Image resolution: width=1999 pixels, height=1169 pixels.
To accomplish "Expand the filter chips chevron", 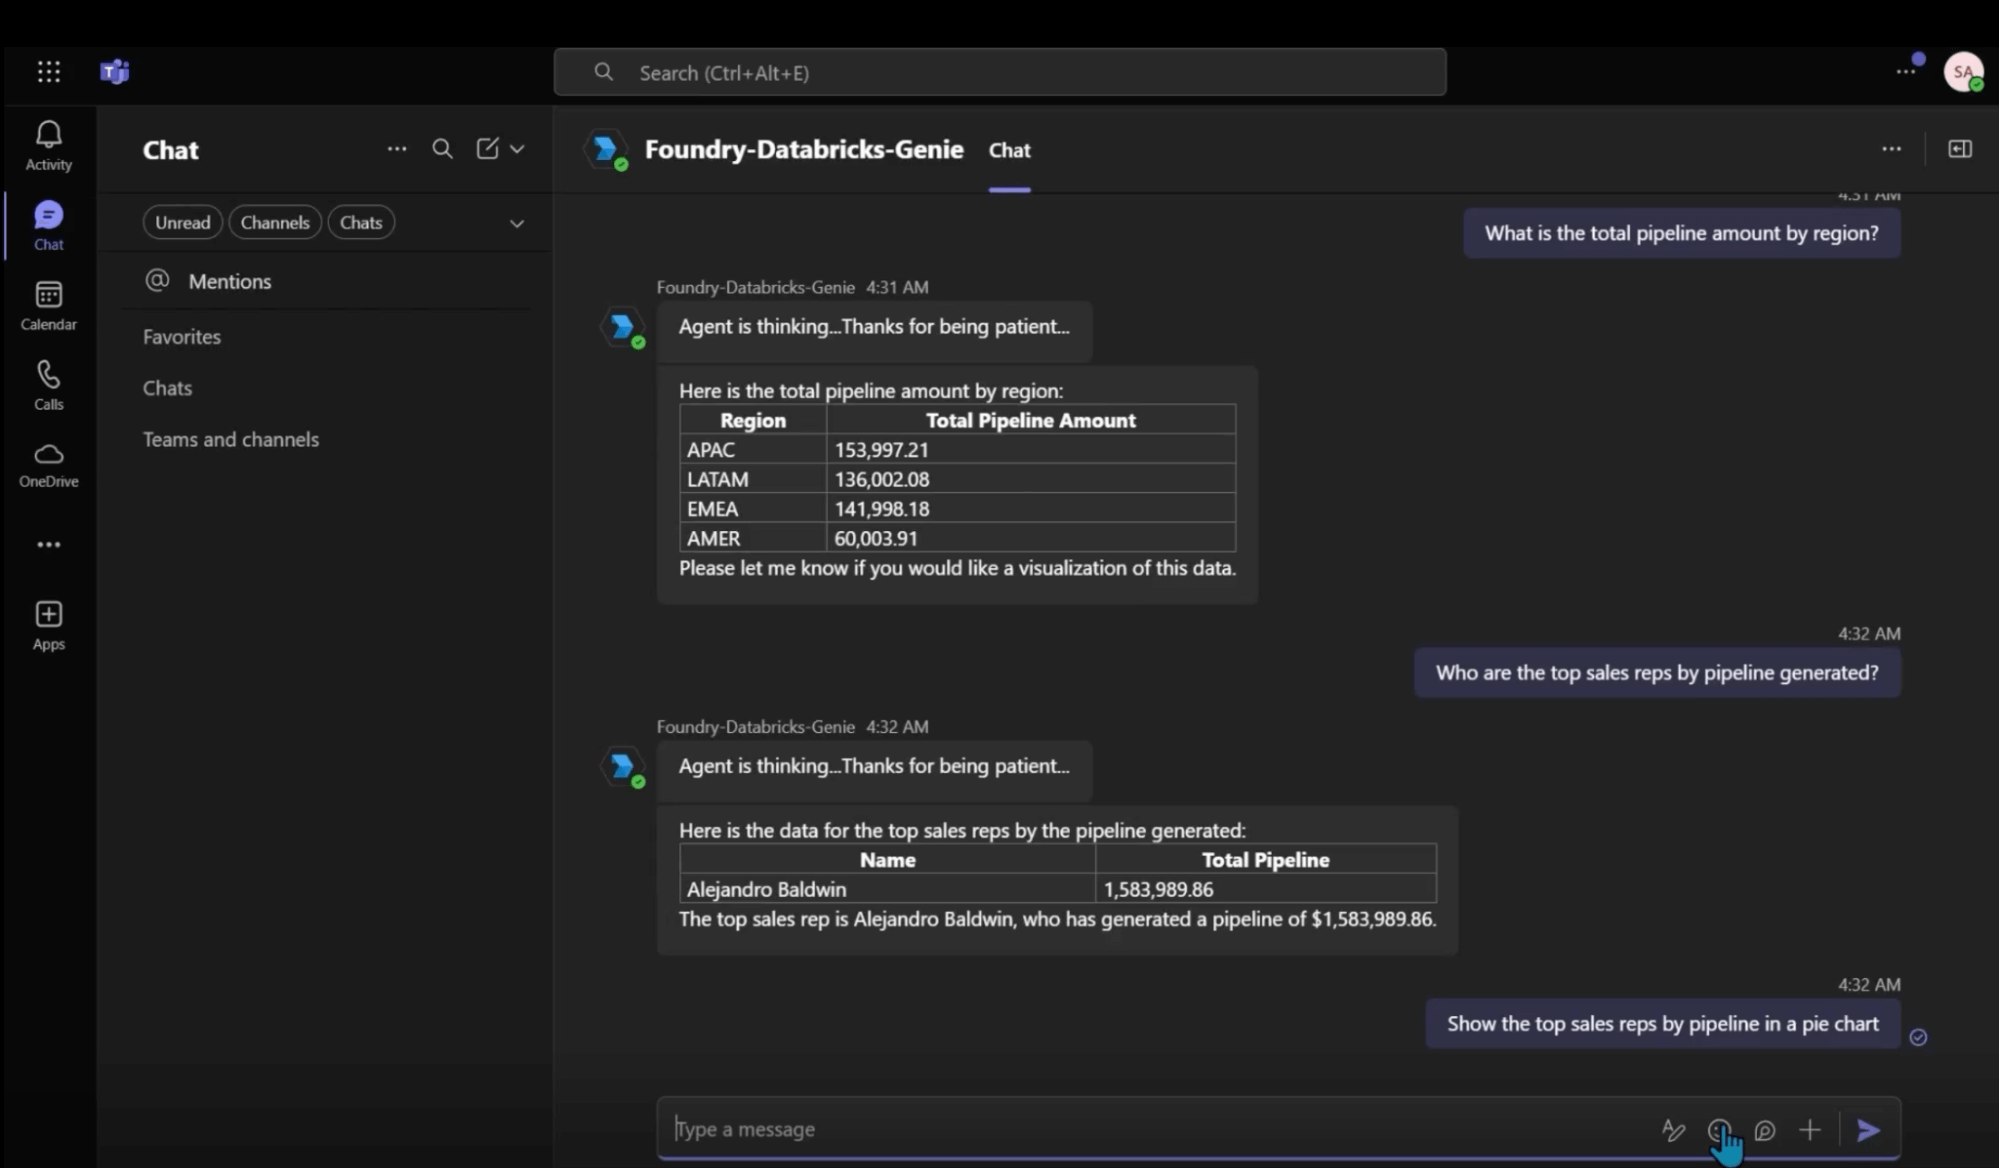I will [x=517, y=223].
